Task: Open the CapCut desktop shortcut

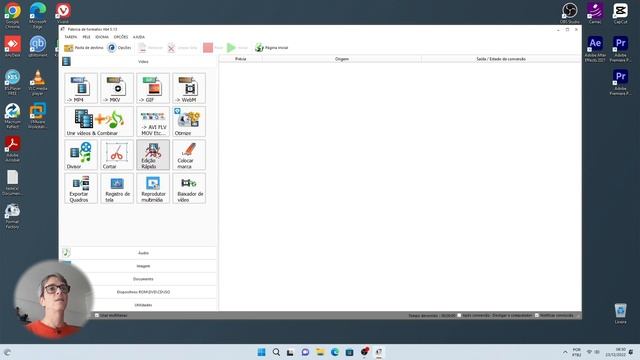Action: coord(620,13)
